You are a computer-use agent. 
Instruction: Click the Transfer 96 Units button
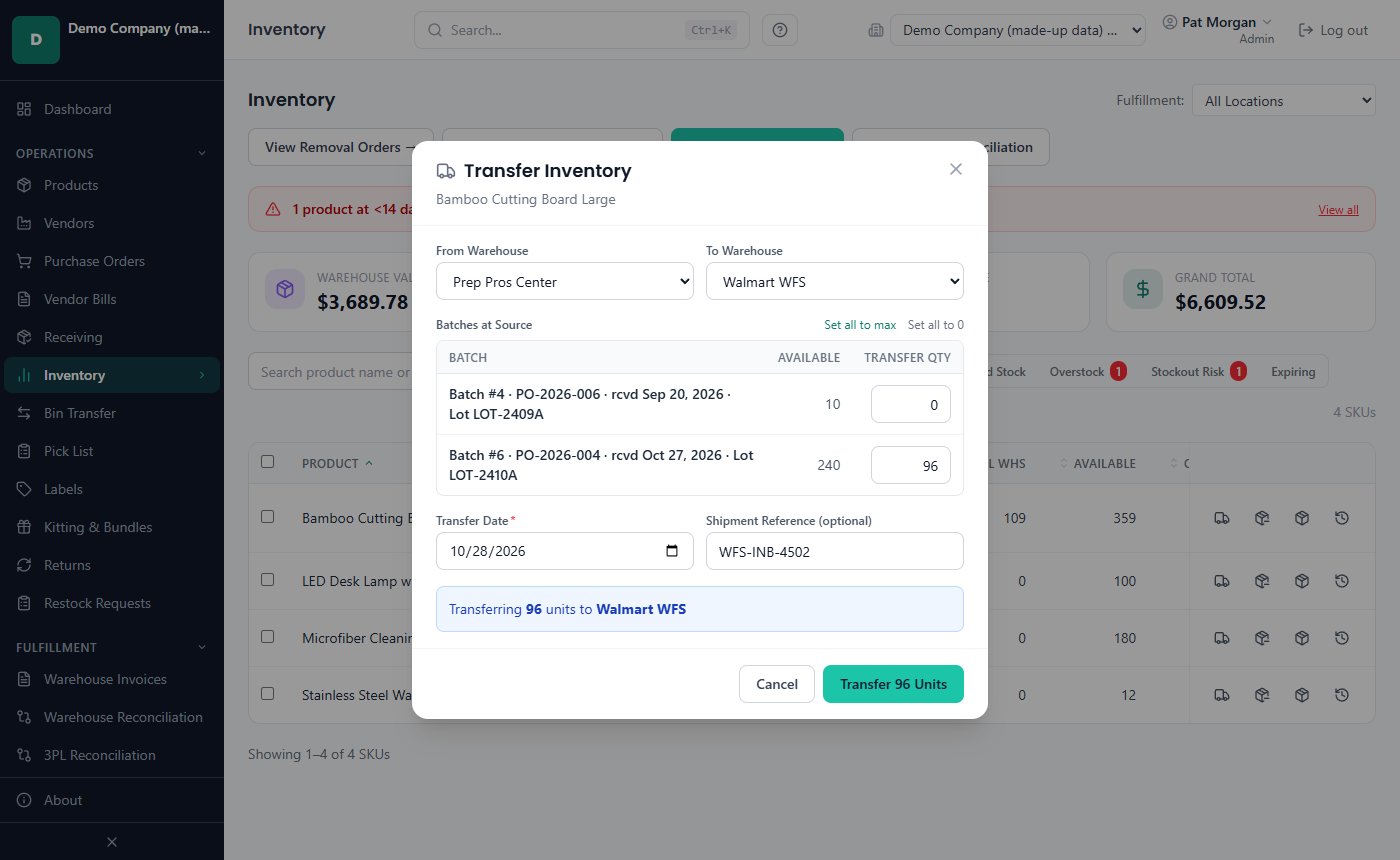point(893,684)
